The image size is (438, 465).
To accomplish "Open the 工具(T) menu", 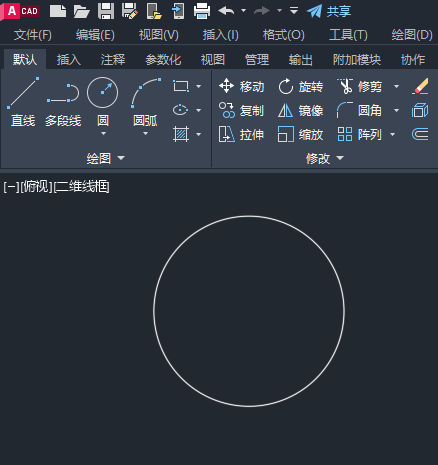I will (x=348, y=35).
